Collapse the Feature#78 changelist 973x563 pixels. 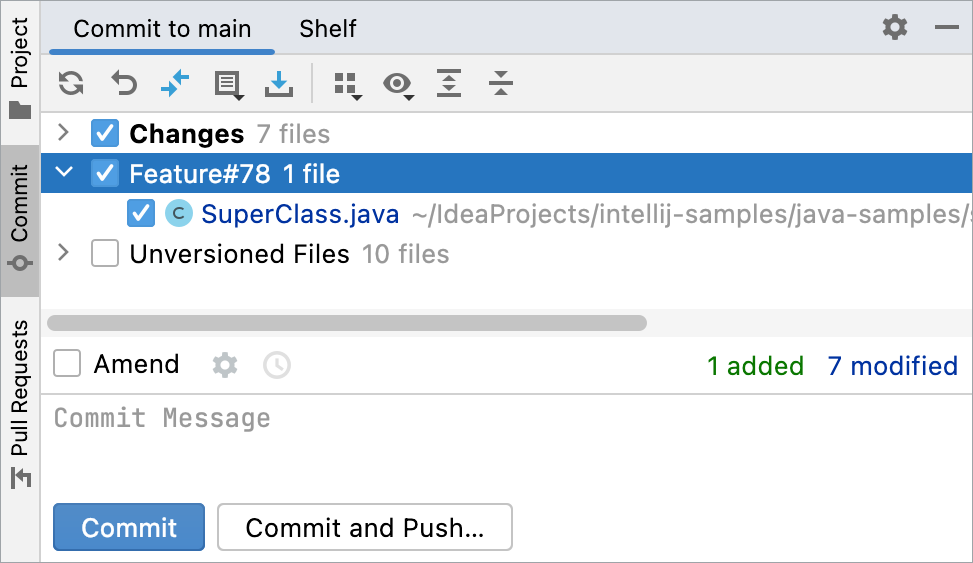click(64, 172)
